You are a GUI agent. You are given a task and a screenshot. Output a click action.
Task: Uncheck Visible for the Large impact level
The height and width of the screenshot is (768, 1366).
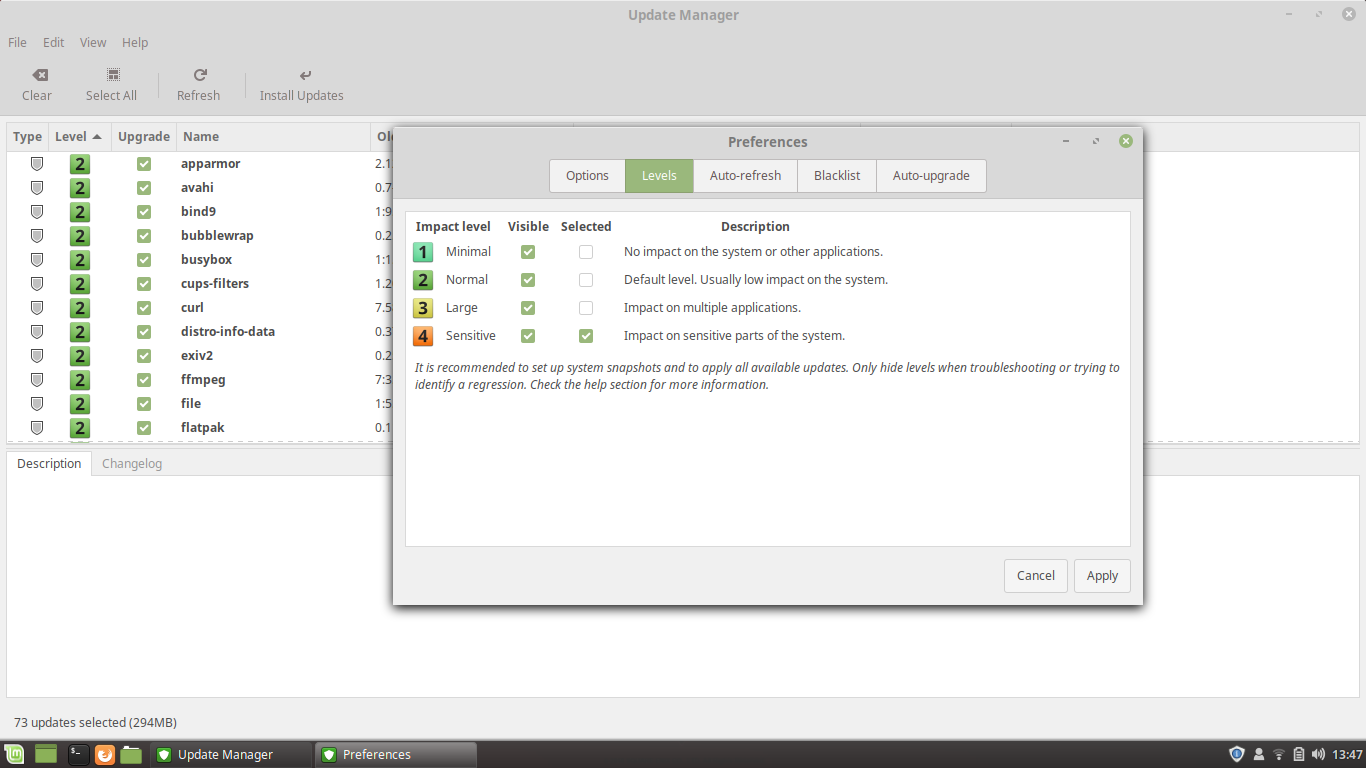[528, 308]
